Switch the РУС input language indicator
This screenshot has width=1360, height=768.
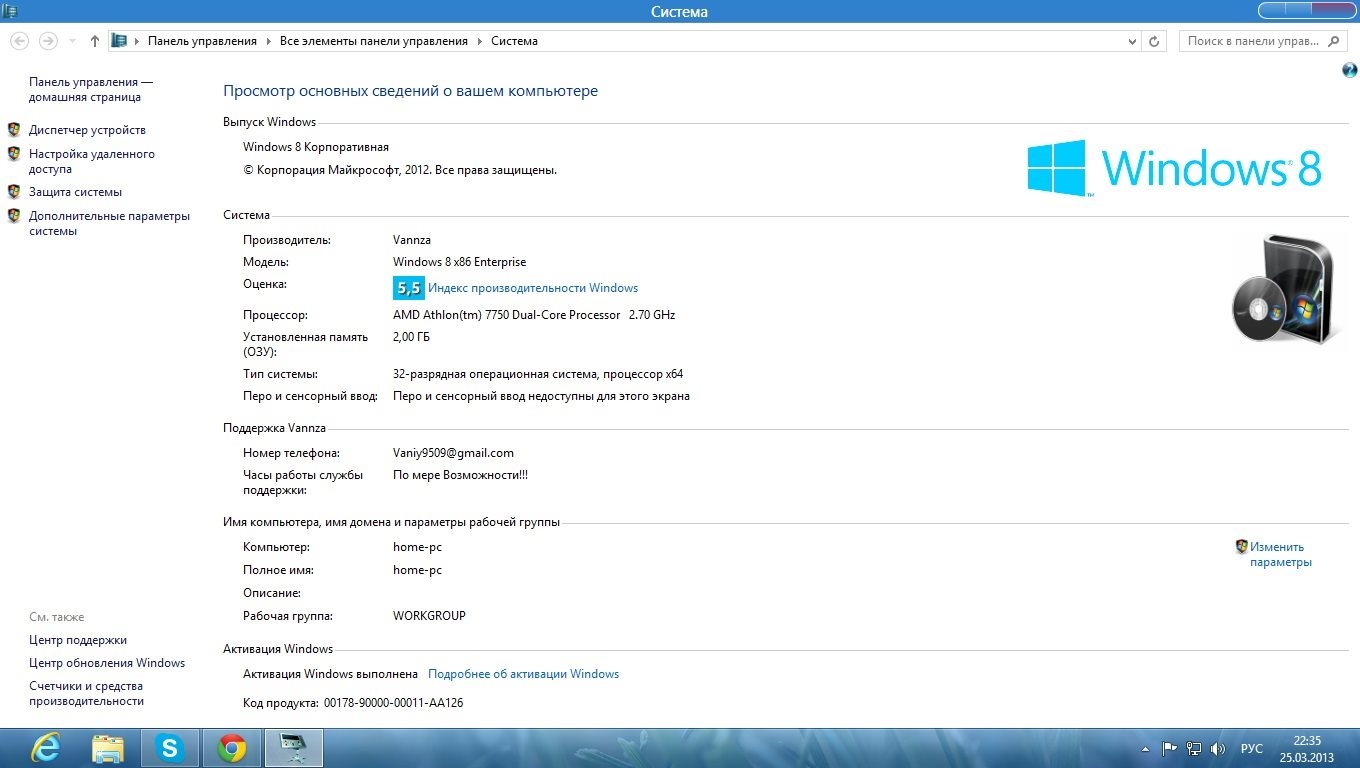(1251, 749)
